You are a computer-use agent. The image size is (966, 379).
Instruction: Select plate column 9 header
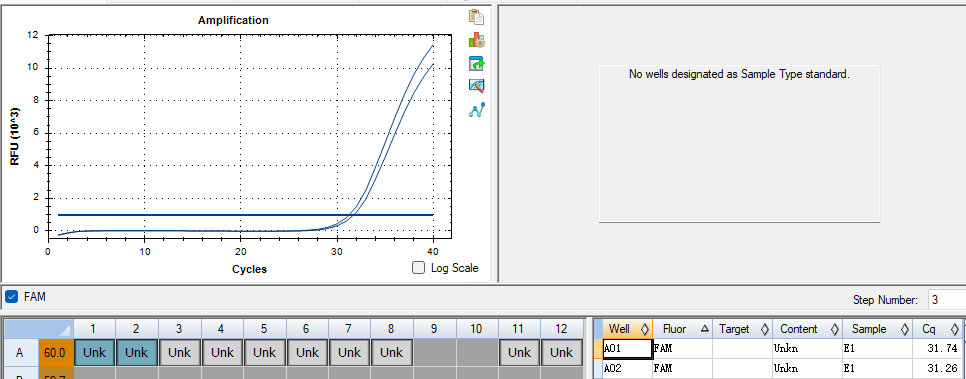coord(434,329)
